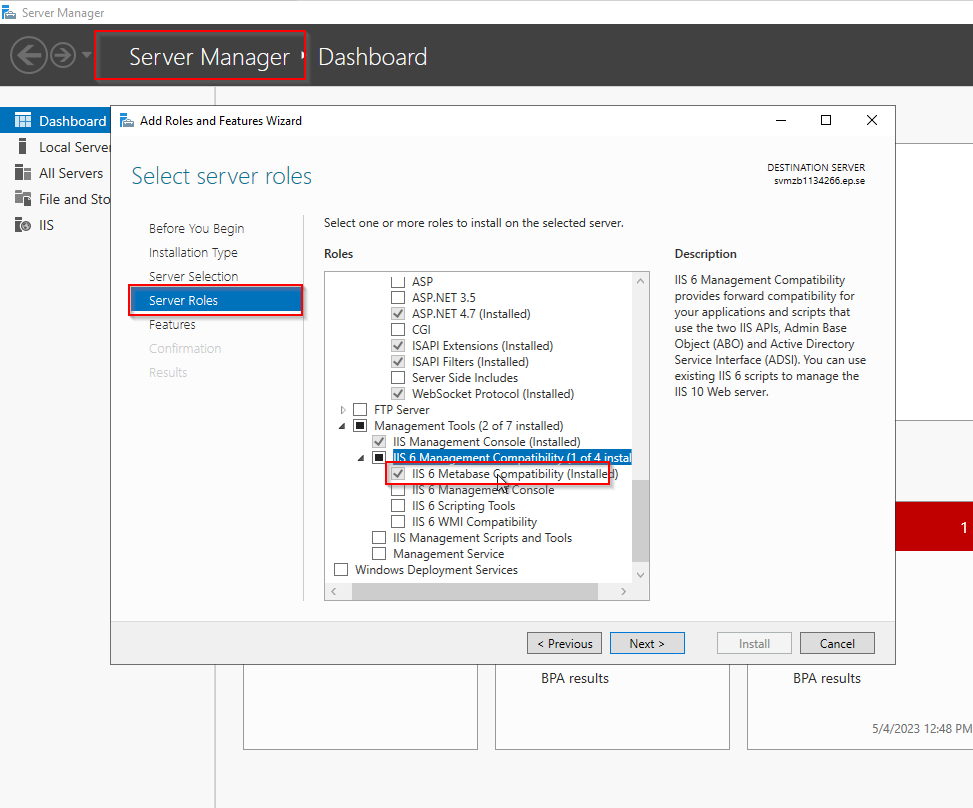Click the Add Roles and Features Wizard icon

tap(127, 120)
